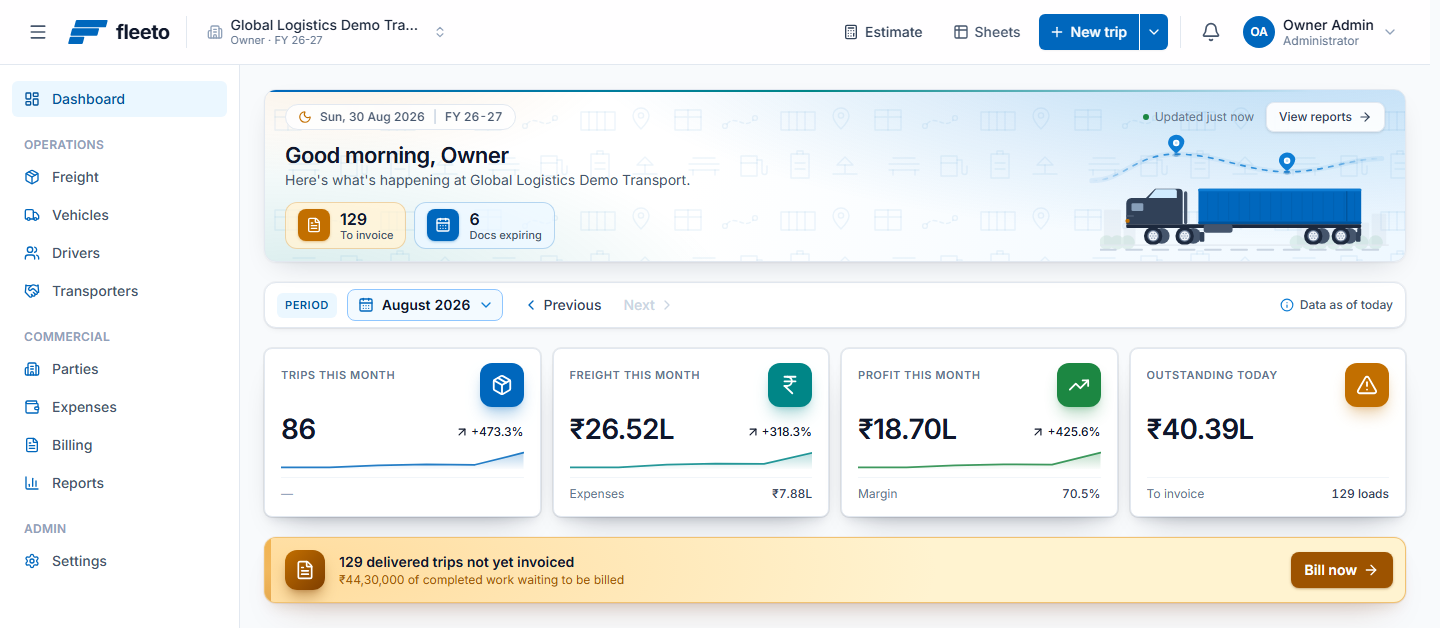Open Expenses in the sidebar
The width and height of the screenshot is (1440, 628).
coord(119,407)
